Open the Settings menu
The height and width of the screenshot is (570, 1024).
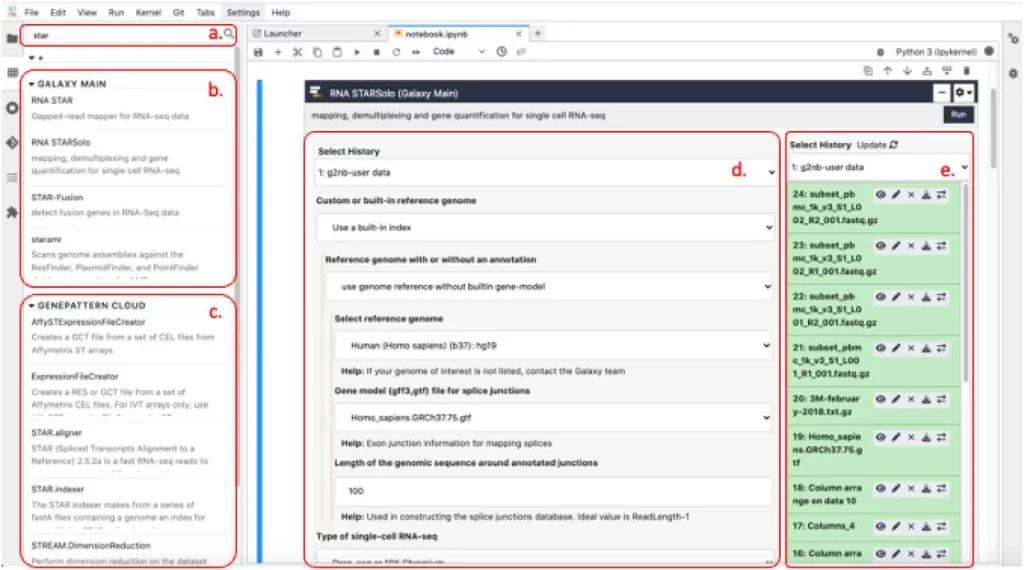point(243,12)
